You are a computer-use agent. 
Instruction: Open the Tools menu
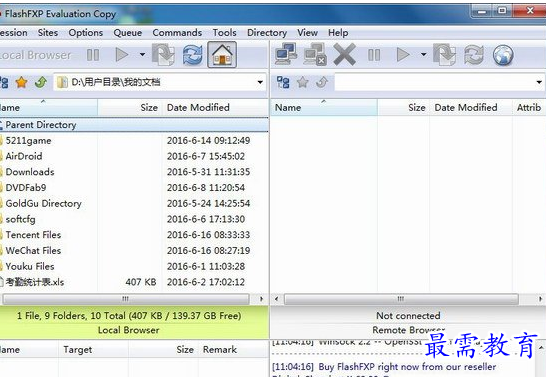click(x=225, y=33)
